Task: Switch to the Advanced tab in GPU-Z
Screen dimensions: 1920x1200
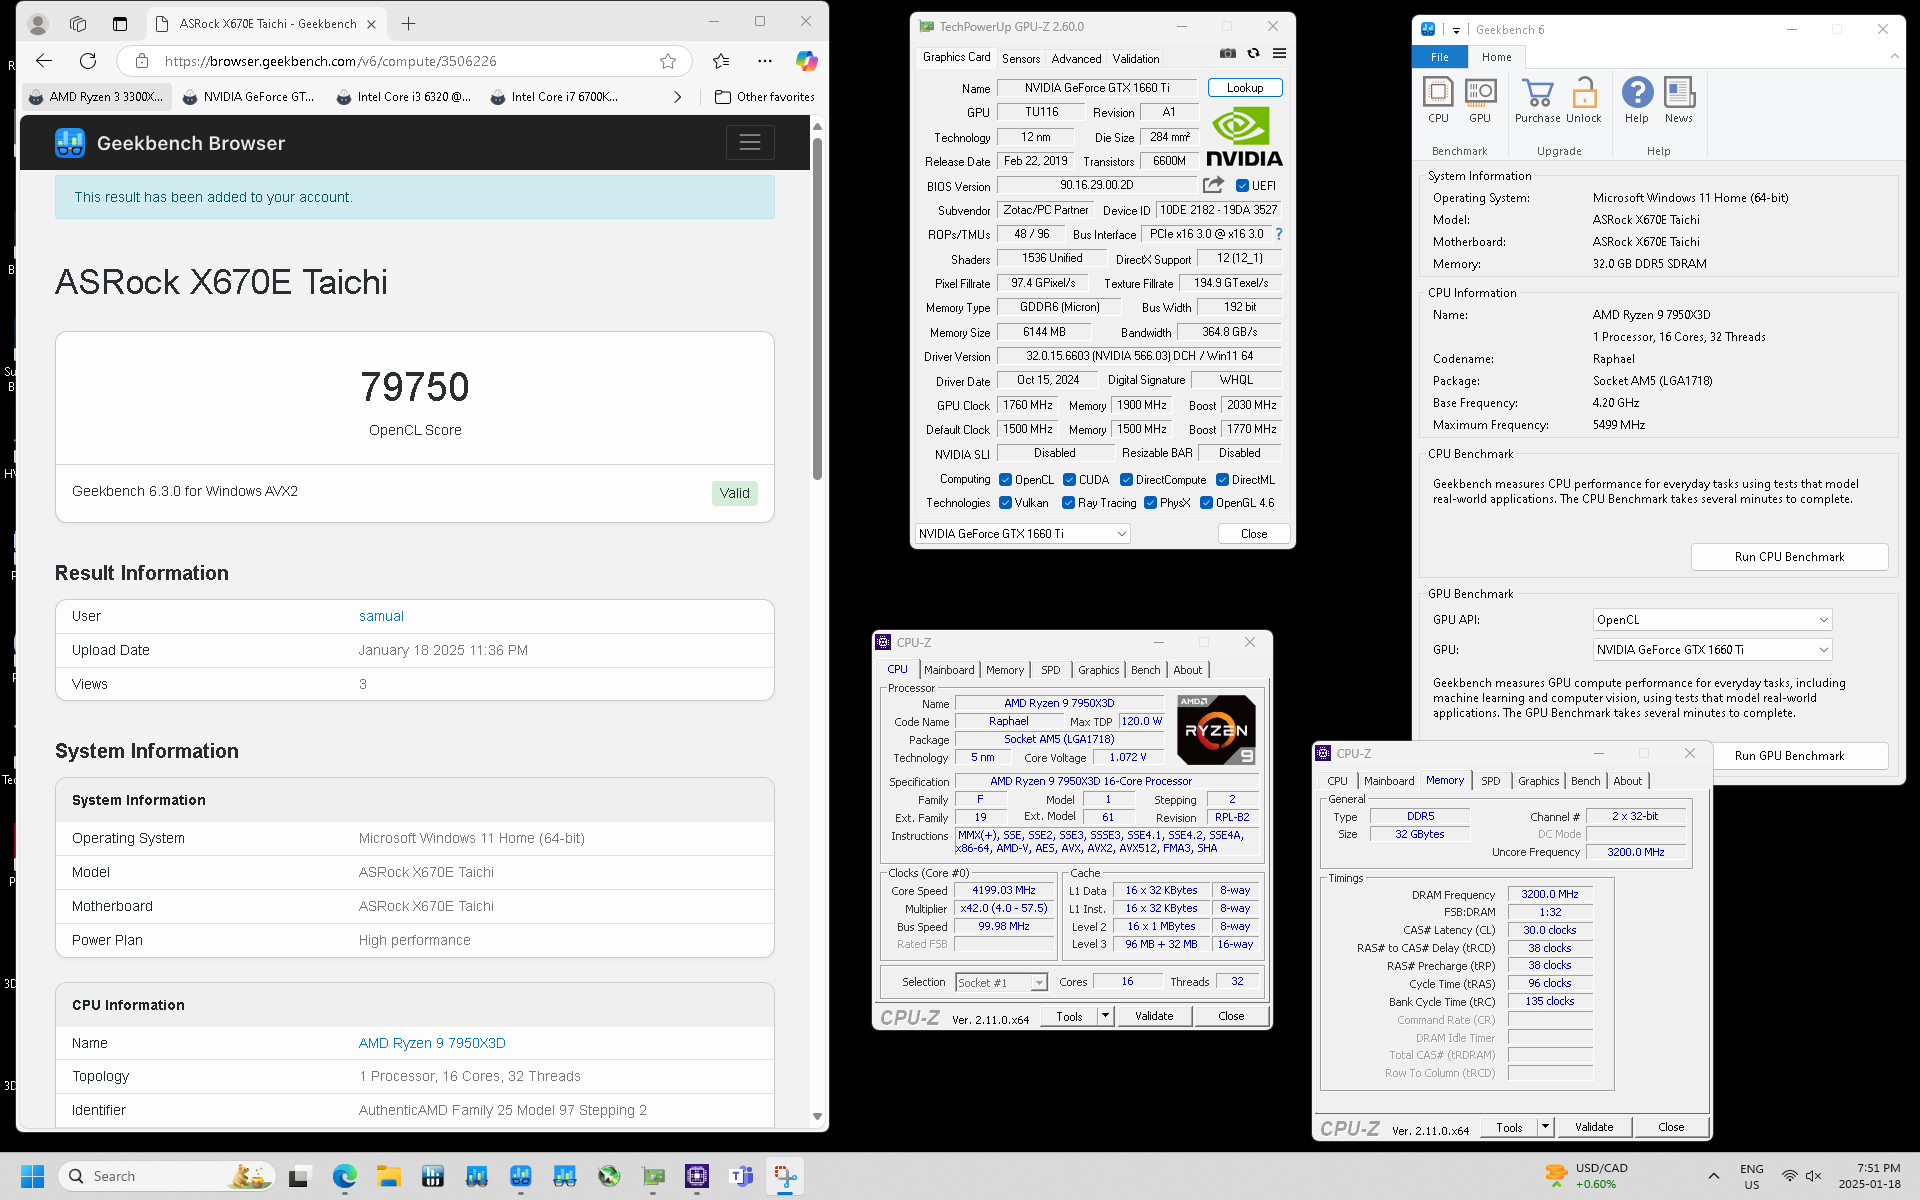Action: pos(1076,59)
